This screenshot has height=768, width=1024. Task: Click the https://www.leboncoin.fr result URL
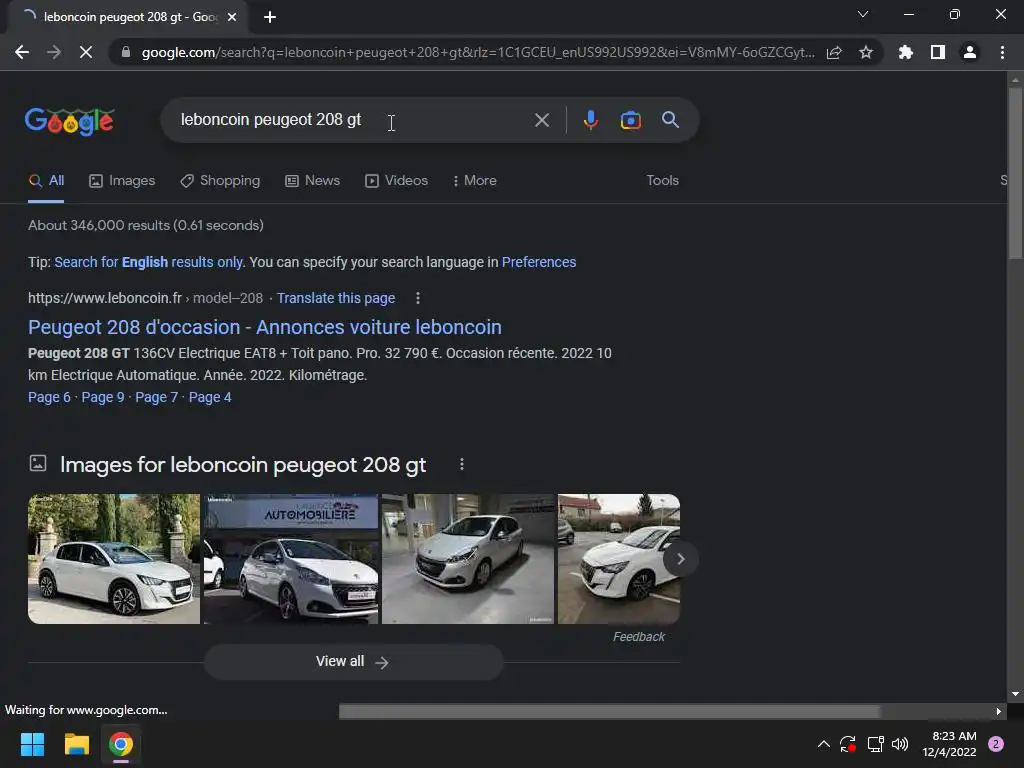104,298
